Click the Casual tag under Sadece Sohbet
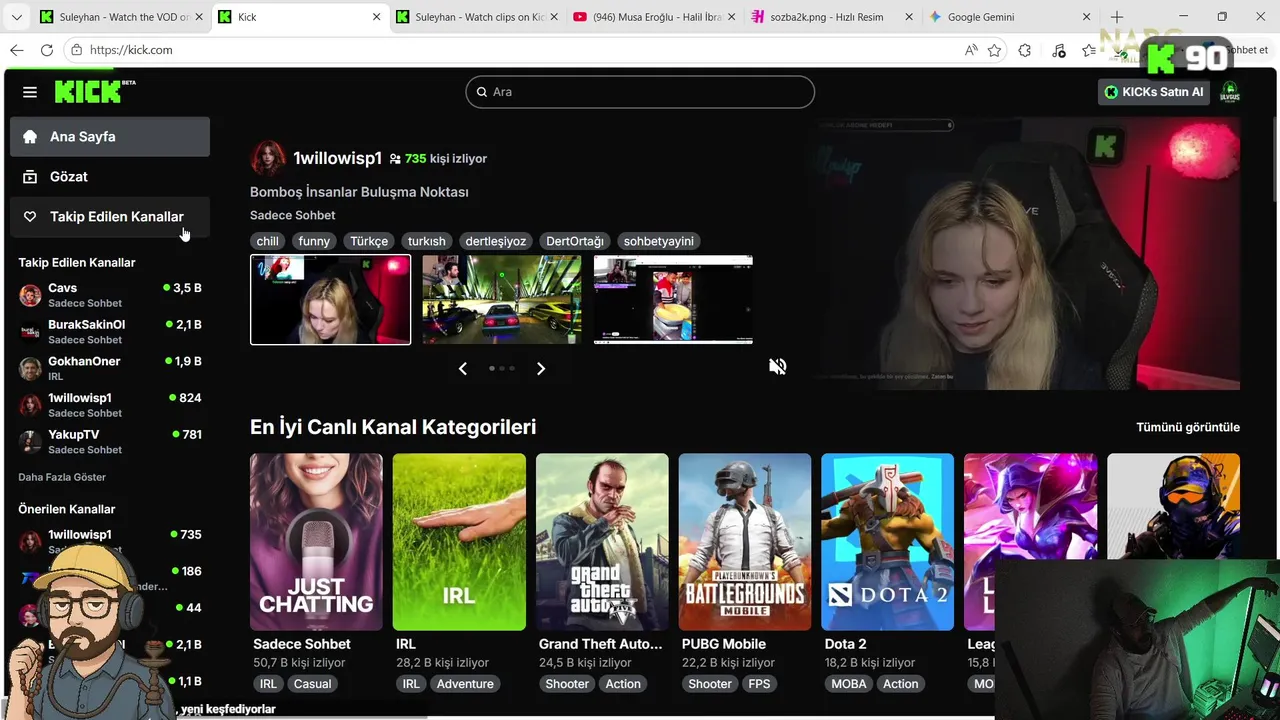Screen dimensions: 1280x720 click(x=312, y=684)
